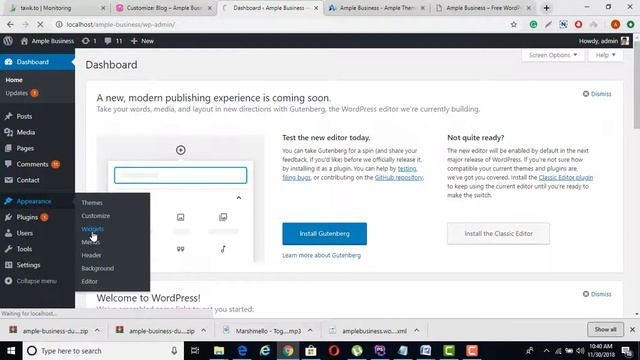Choose Themes from Appearance submenu
The width and height of the screenshot is (640, 360).
click(92, 202)
